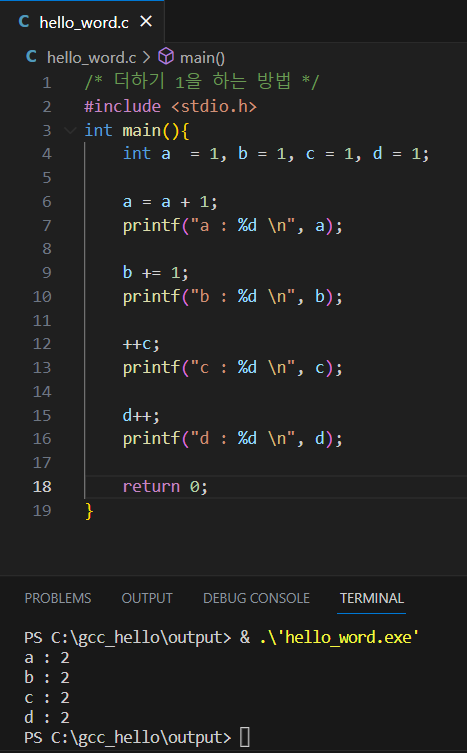Click line number 4 in gutter

[47, 154]
